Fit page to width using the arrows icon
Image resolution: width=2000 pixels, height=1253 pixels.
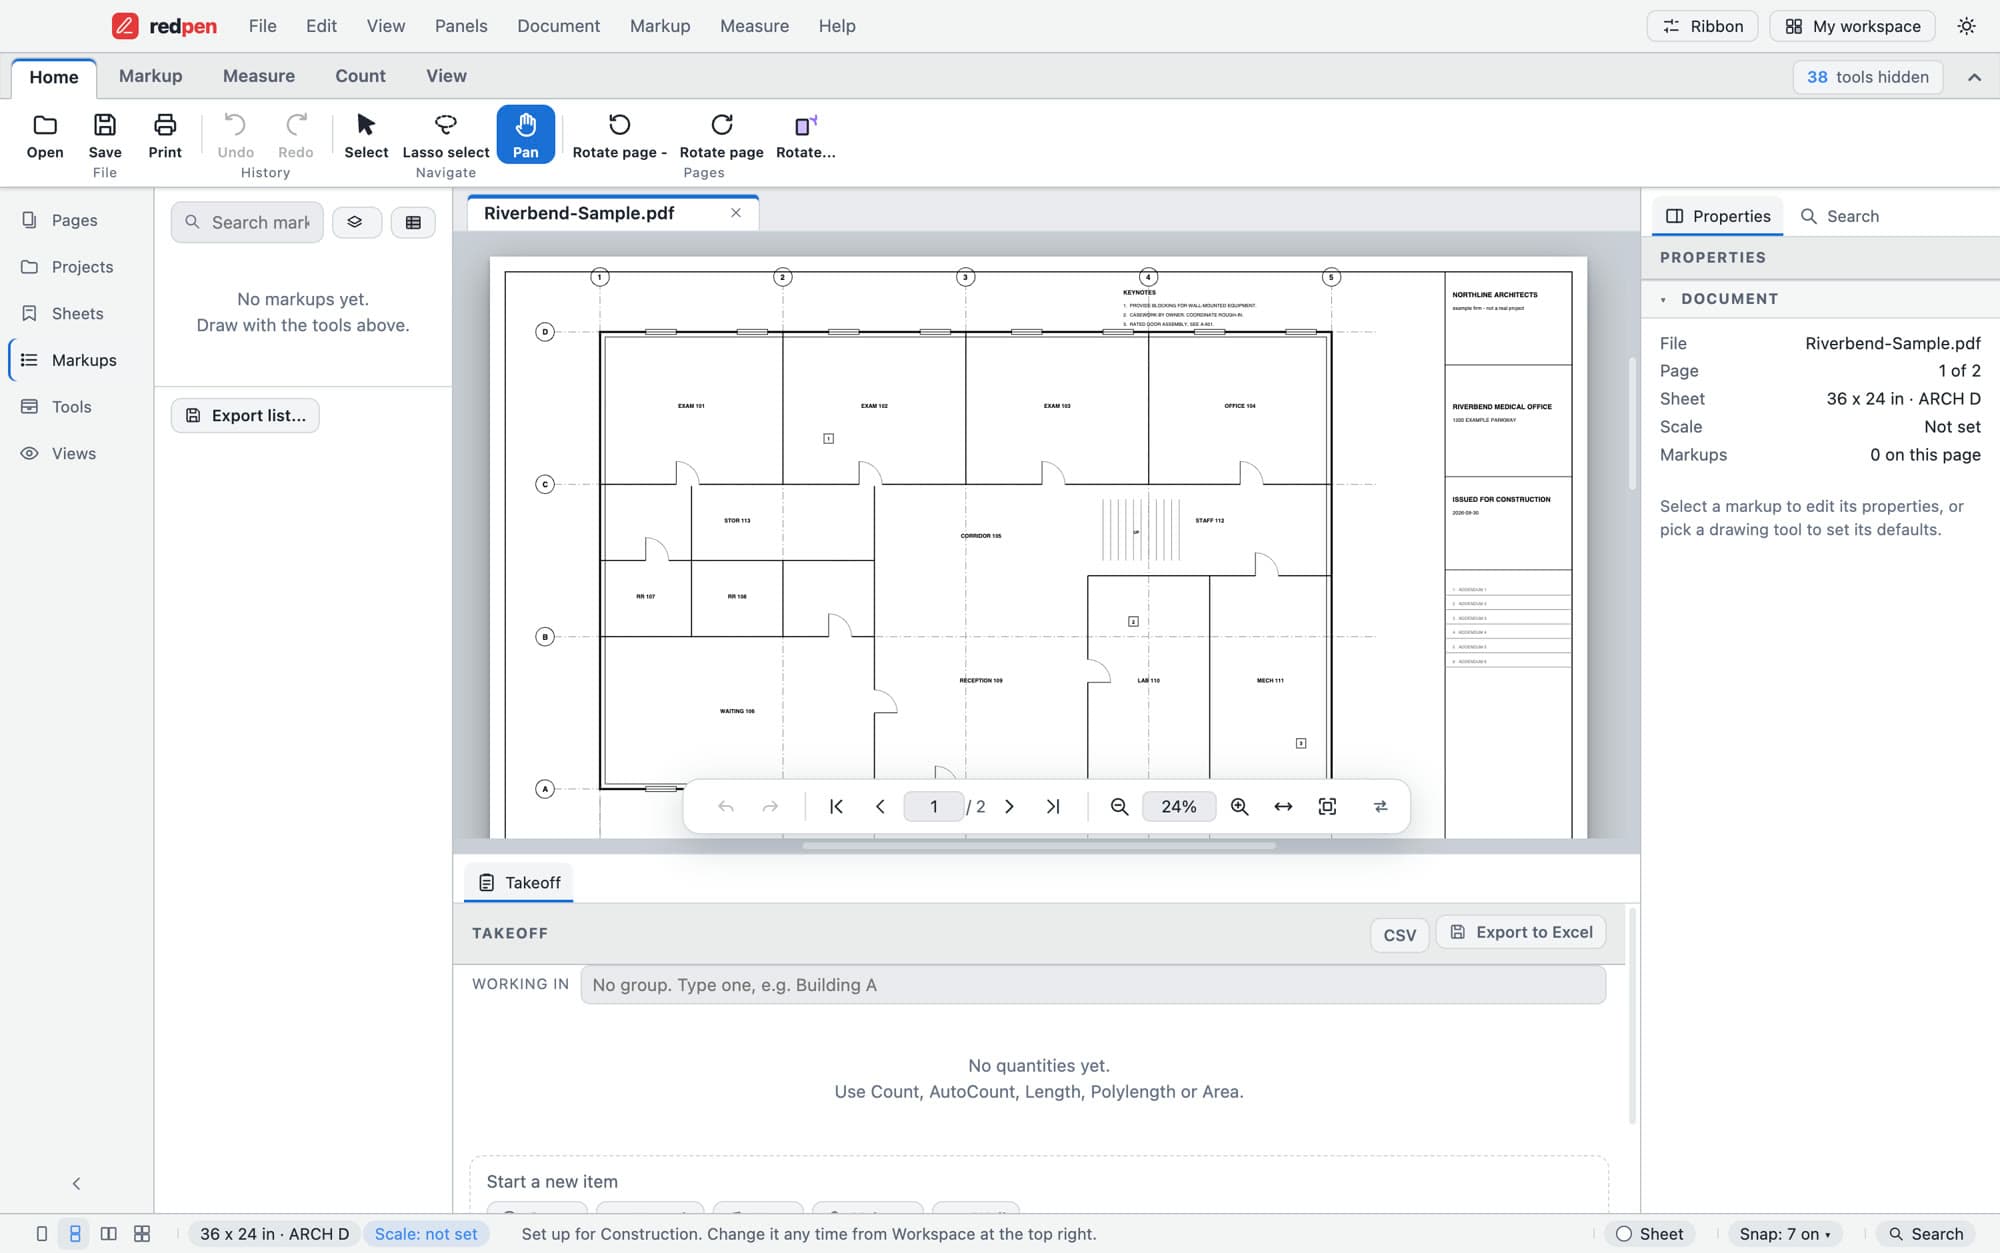coord(1283,807)
